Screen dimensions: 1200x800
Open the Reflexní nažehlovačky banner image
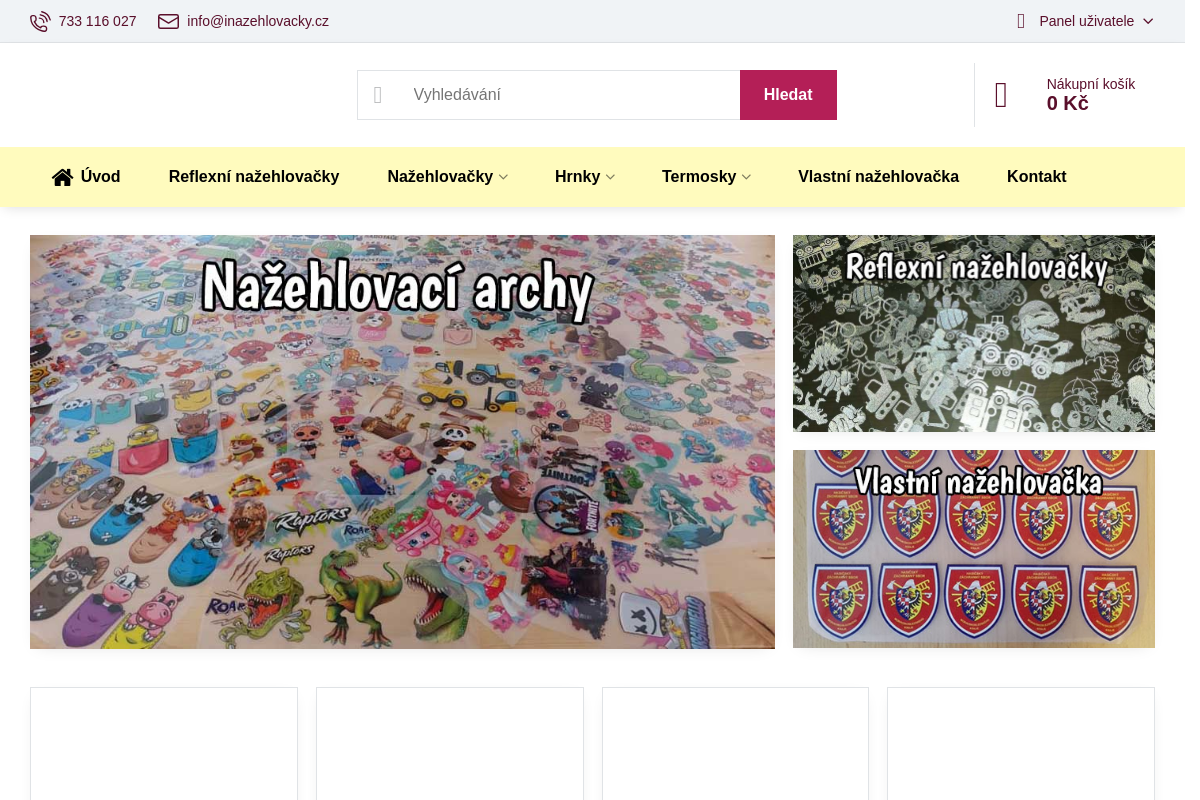tap(974, 333)
